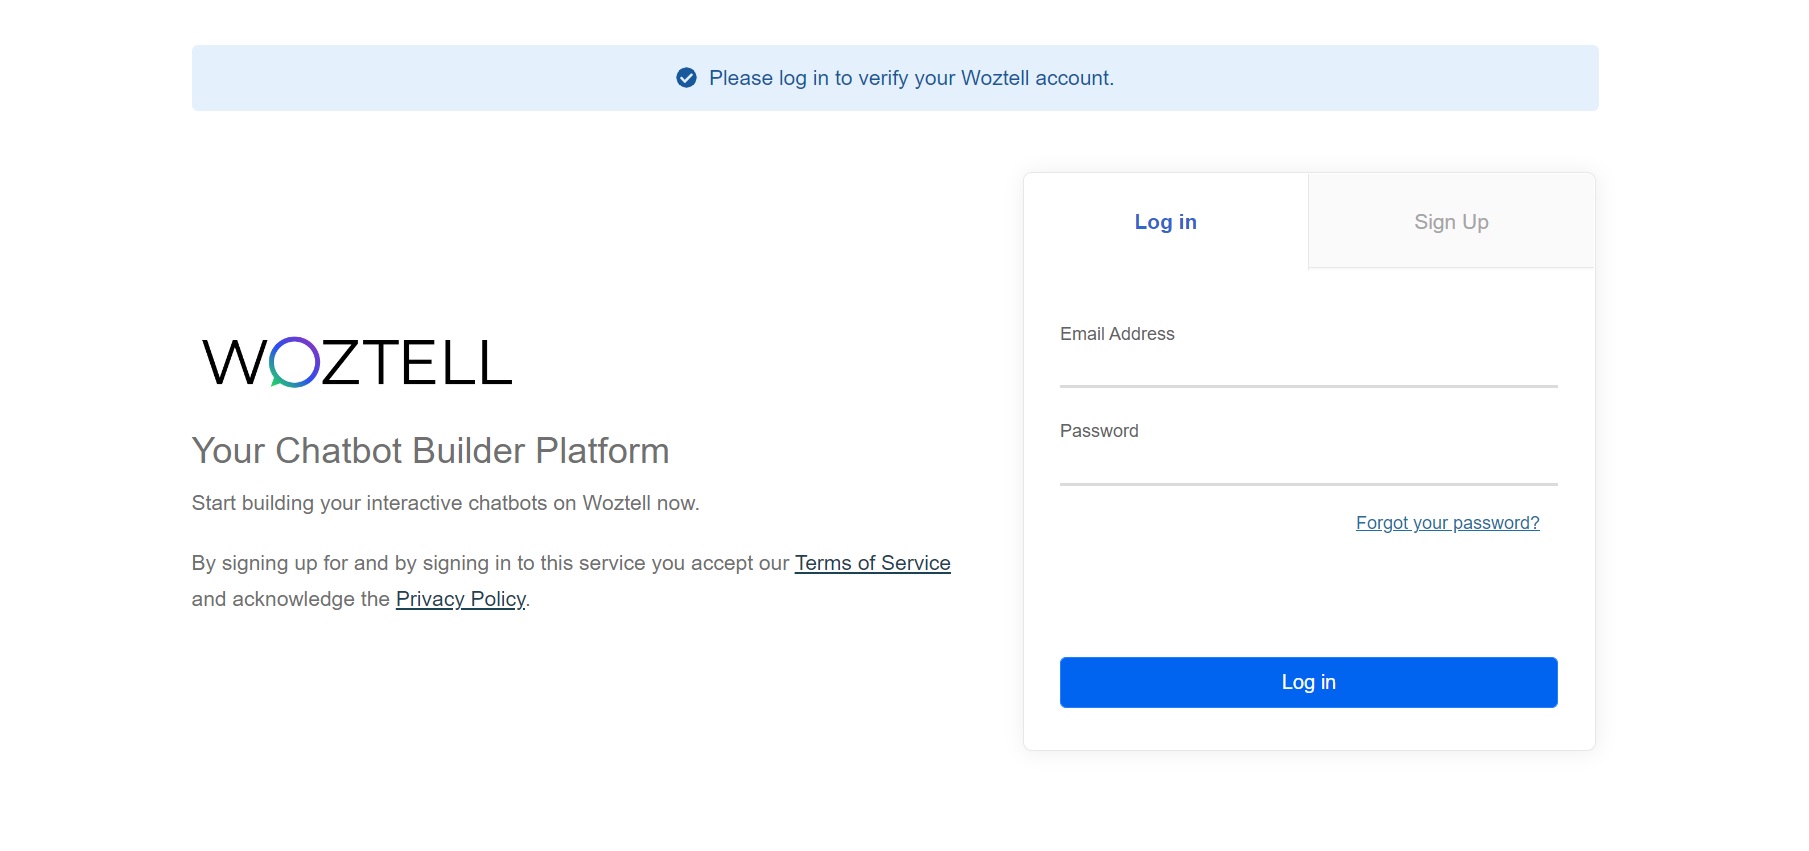1809x851 pixels.
Task: Switch to the Log in tab
Action: (1165, 222)
